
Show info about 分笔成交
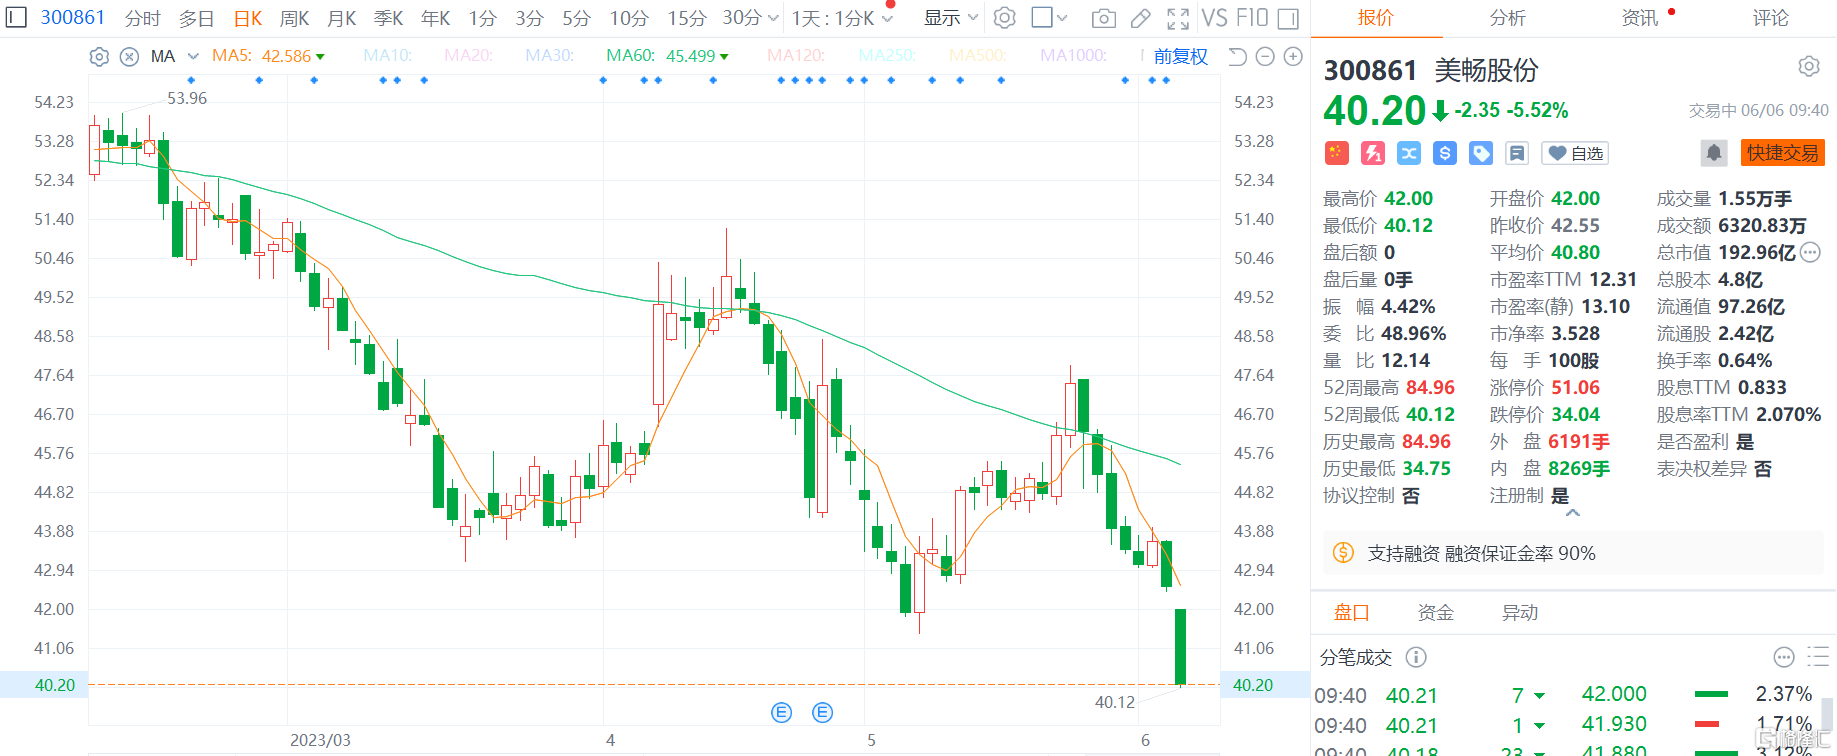[x=1416, y=657]
